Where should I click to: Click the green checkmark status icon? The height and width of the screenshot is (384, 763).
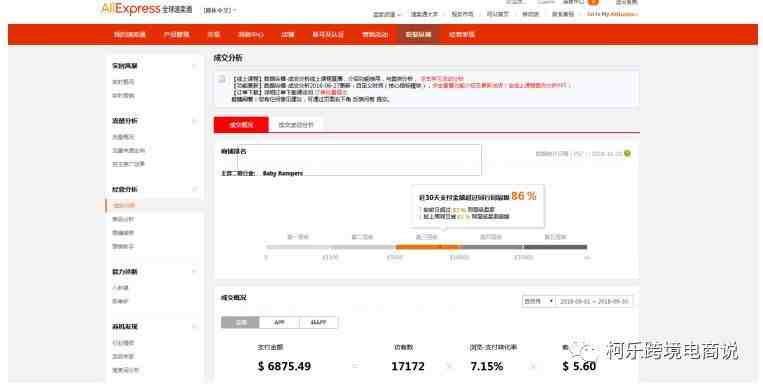point(627,153)
